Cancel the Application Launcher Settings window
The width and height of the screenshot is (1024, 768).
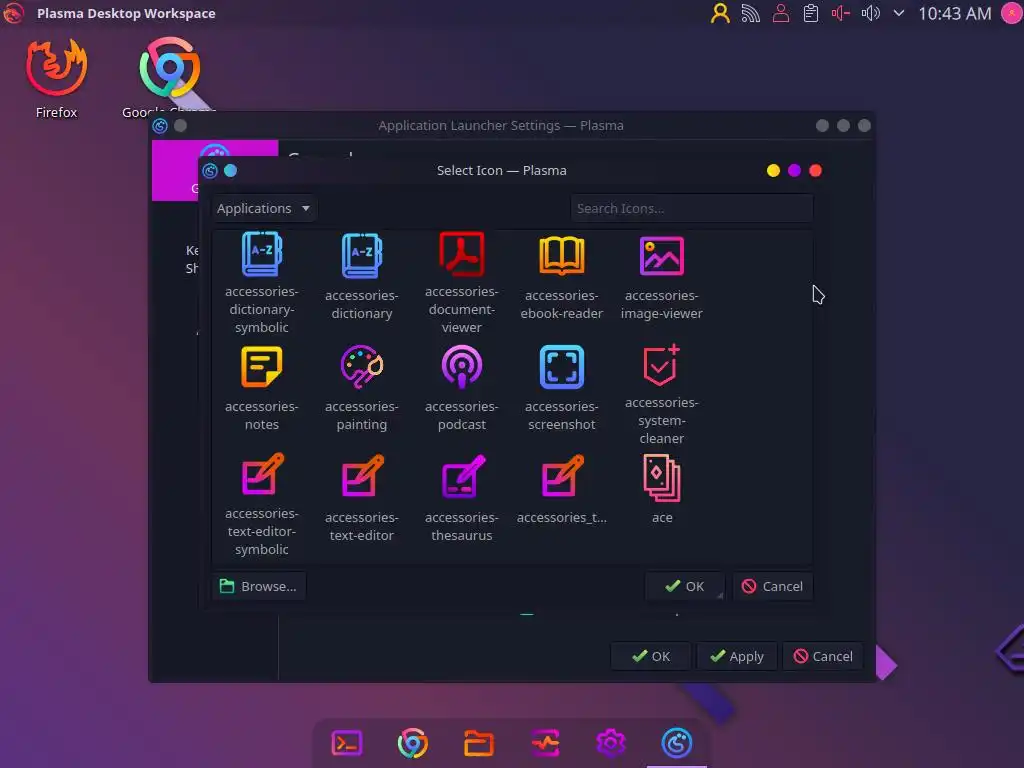point(823,656)
